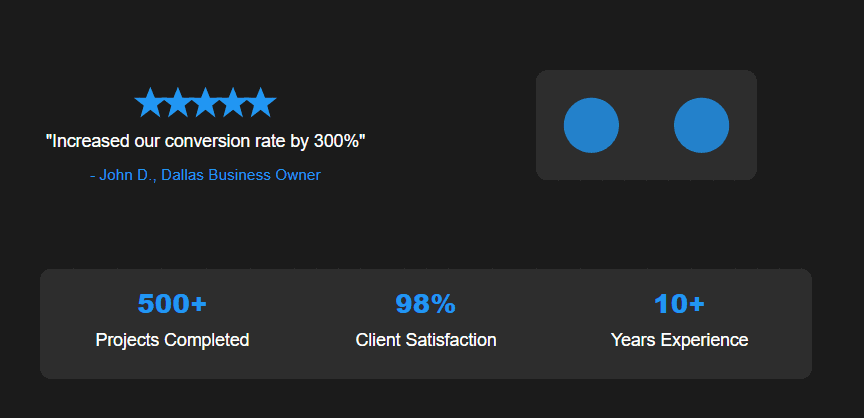Click stats panel space between 98% and 10+
This screenshot has width=864, height=418.
[553, 322]
